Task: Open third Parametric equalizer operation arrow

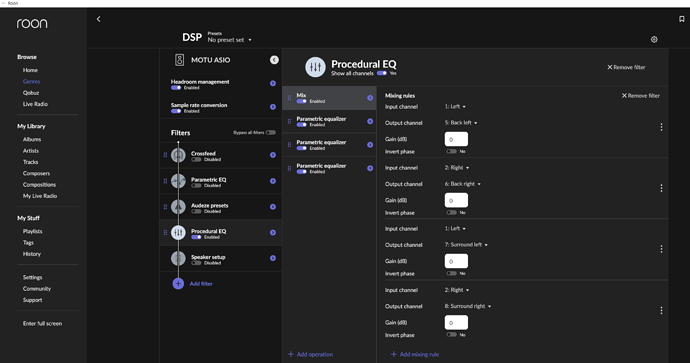Action: (x=370, y=169)
